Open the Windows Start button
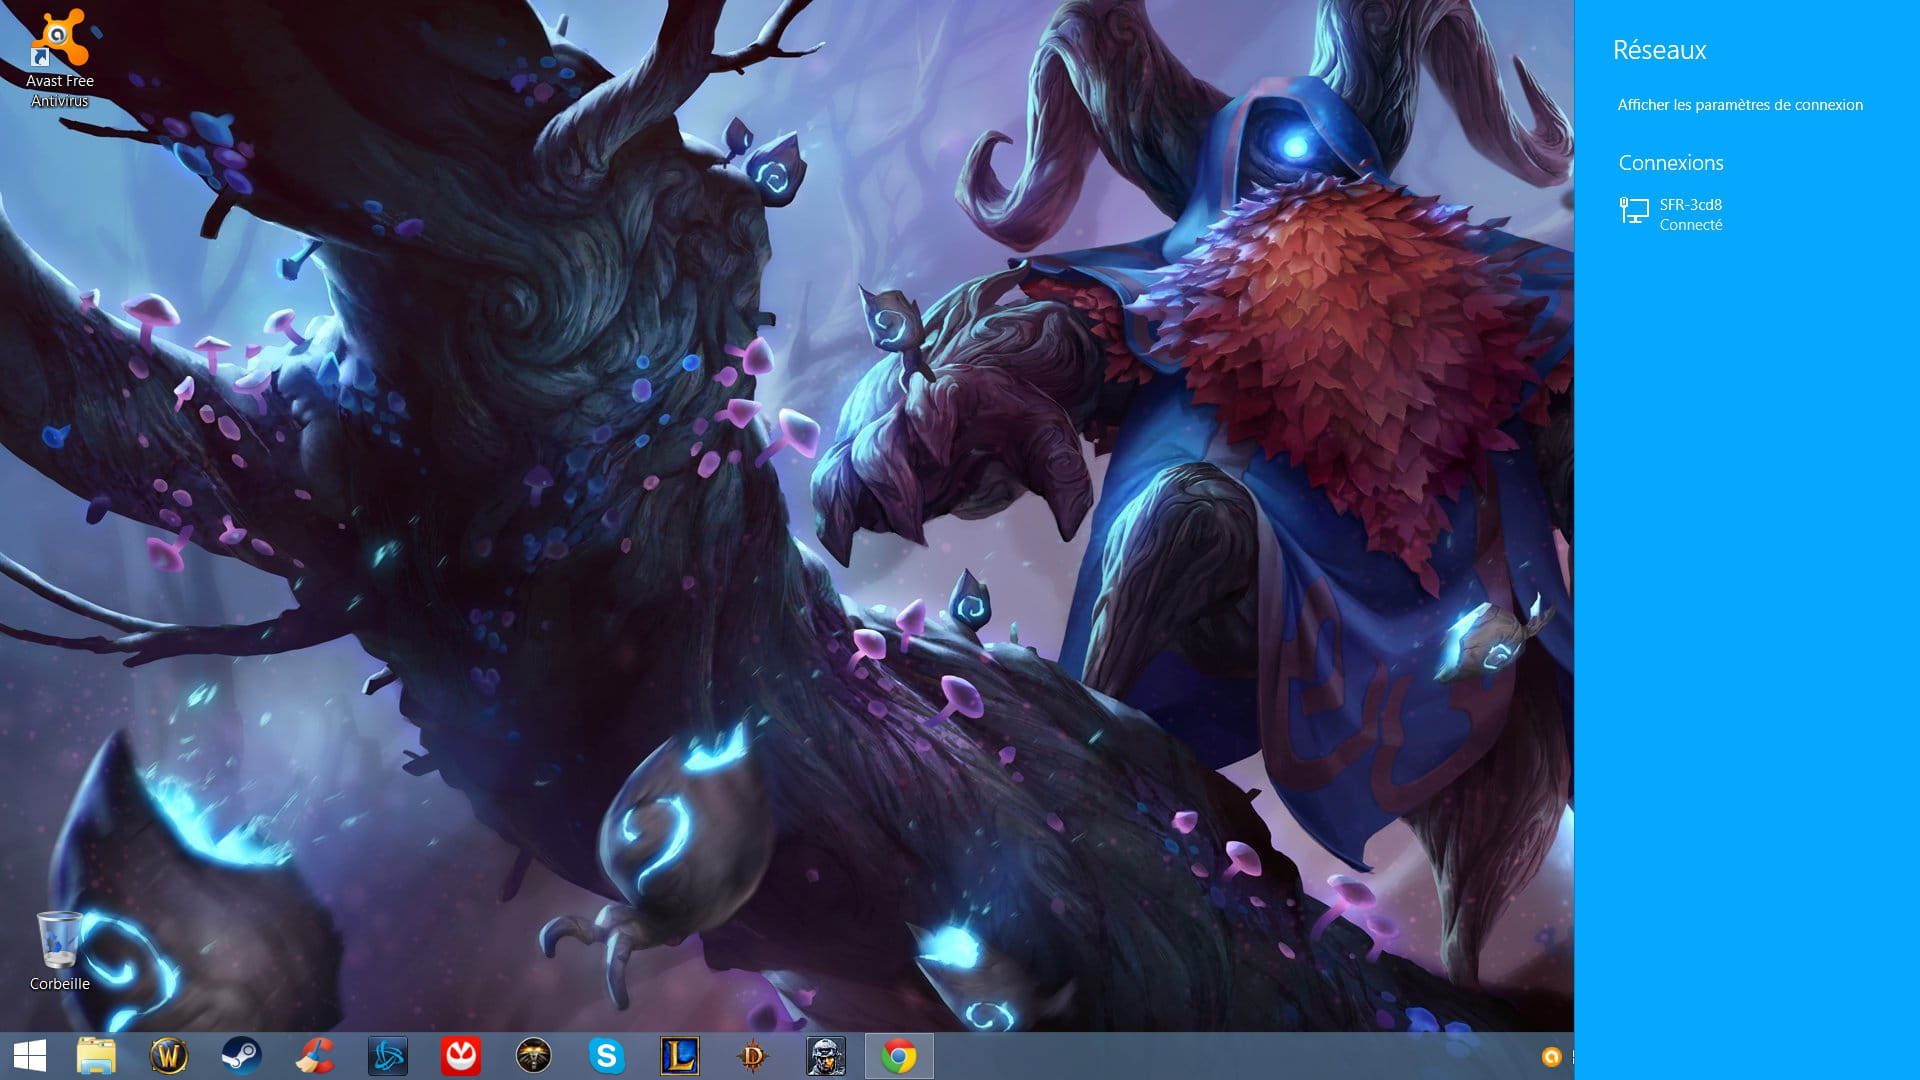 point(30,1056)
